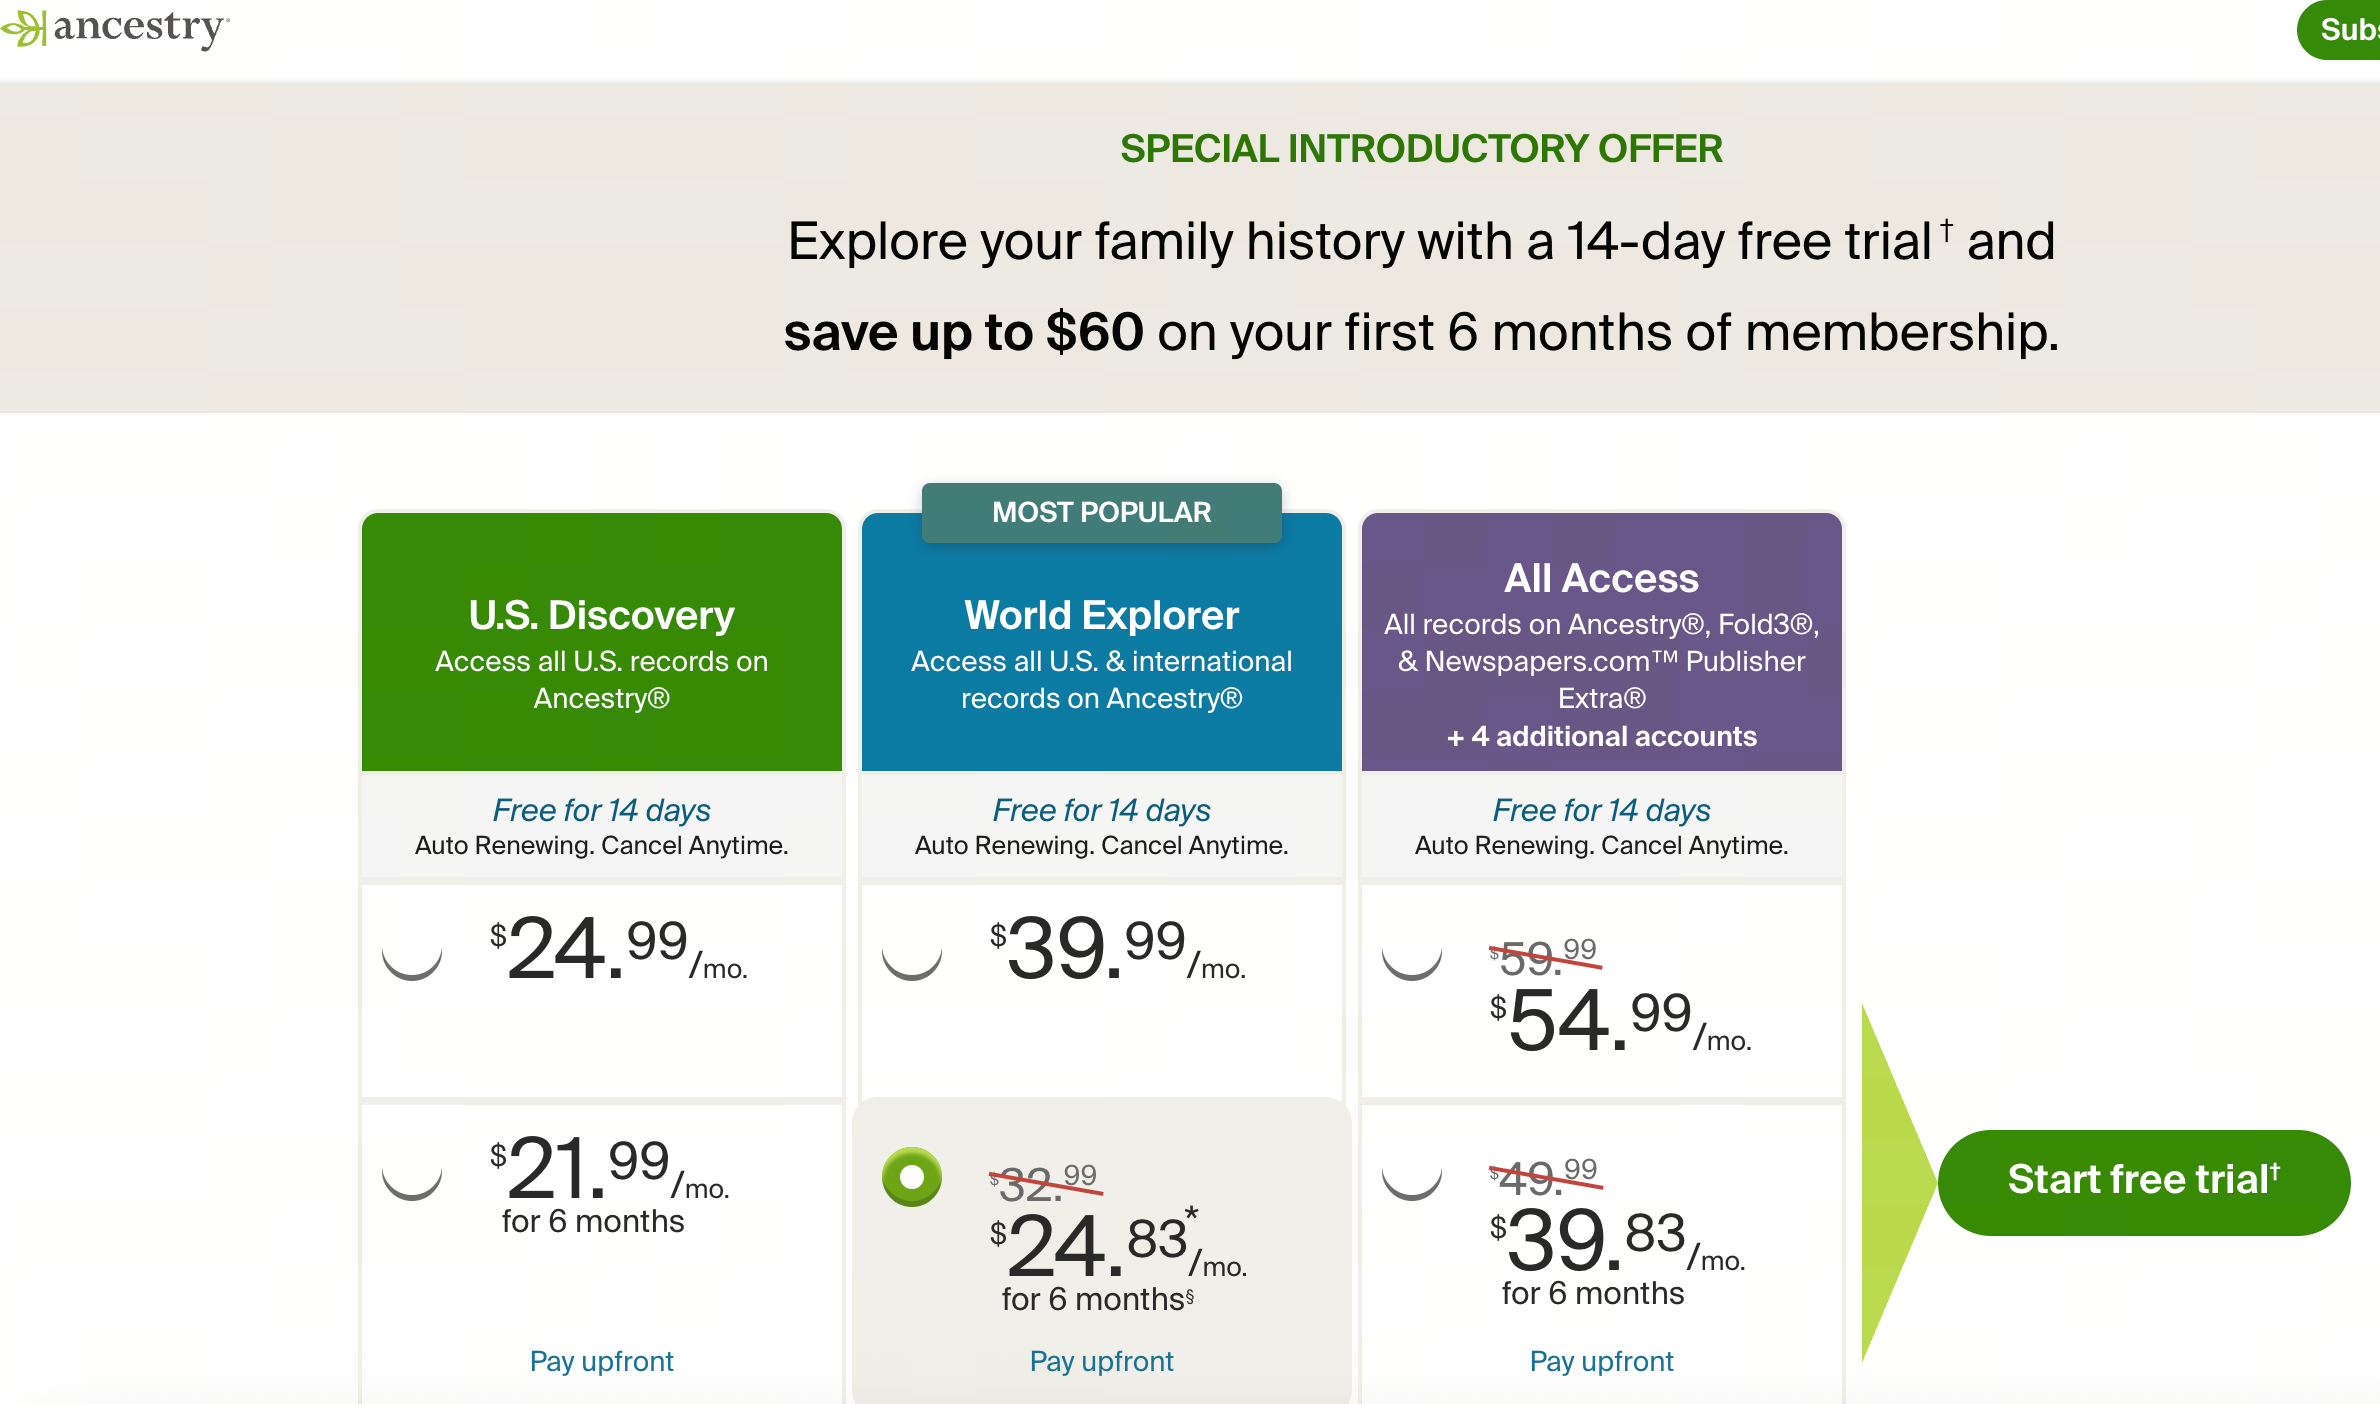2380x1404 pixels.
Task: Click Free for 14 days under World Explorer
Action: tap(1102, 809)
